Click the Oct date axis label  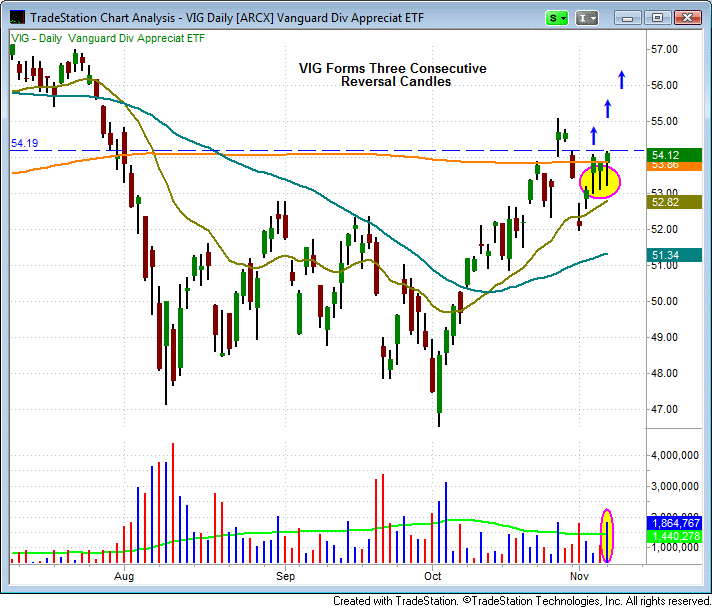tap(432, 577)
